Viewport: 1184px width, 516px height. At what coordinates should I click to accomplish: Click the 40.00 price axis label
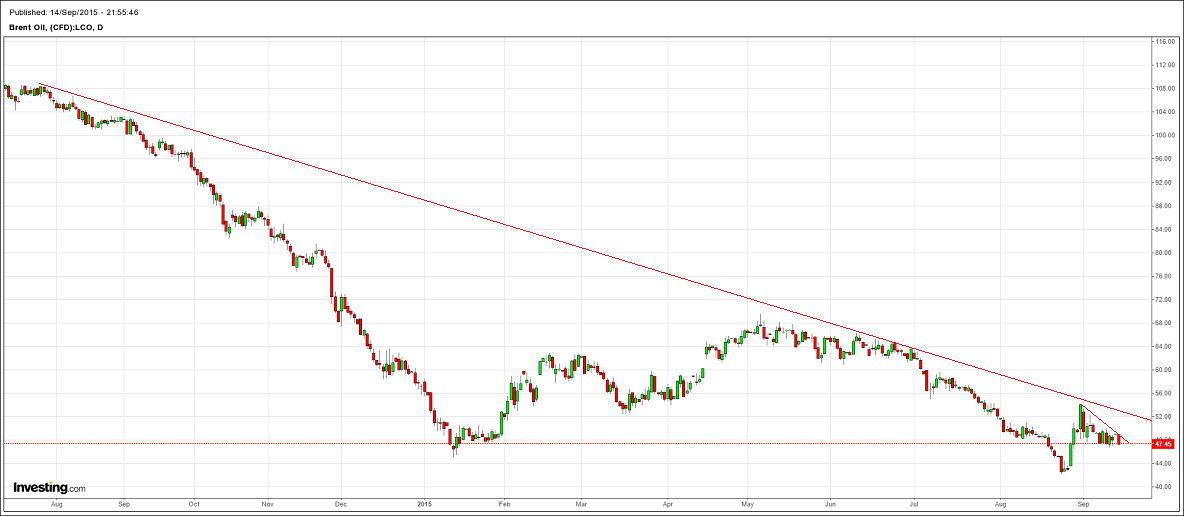pyautogui.click(x=1164, y=487)
